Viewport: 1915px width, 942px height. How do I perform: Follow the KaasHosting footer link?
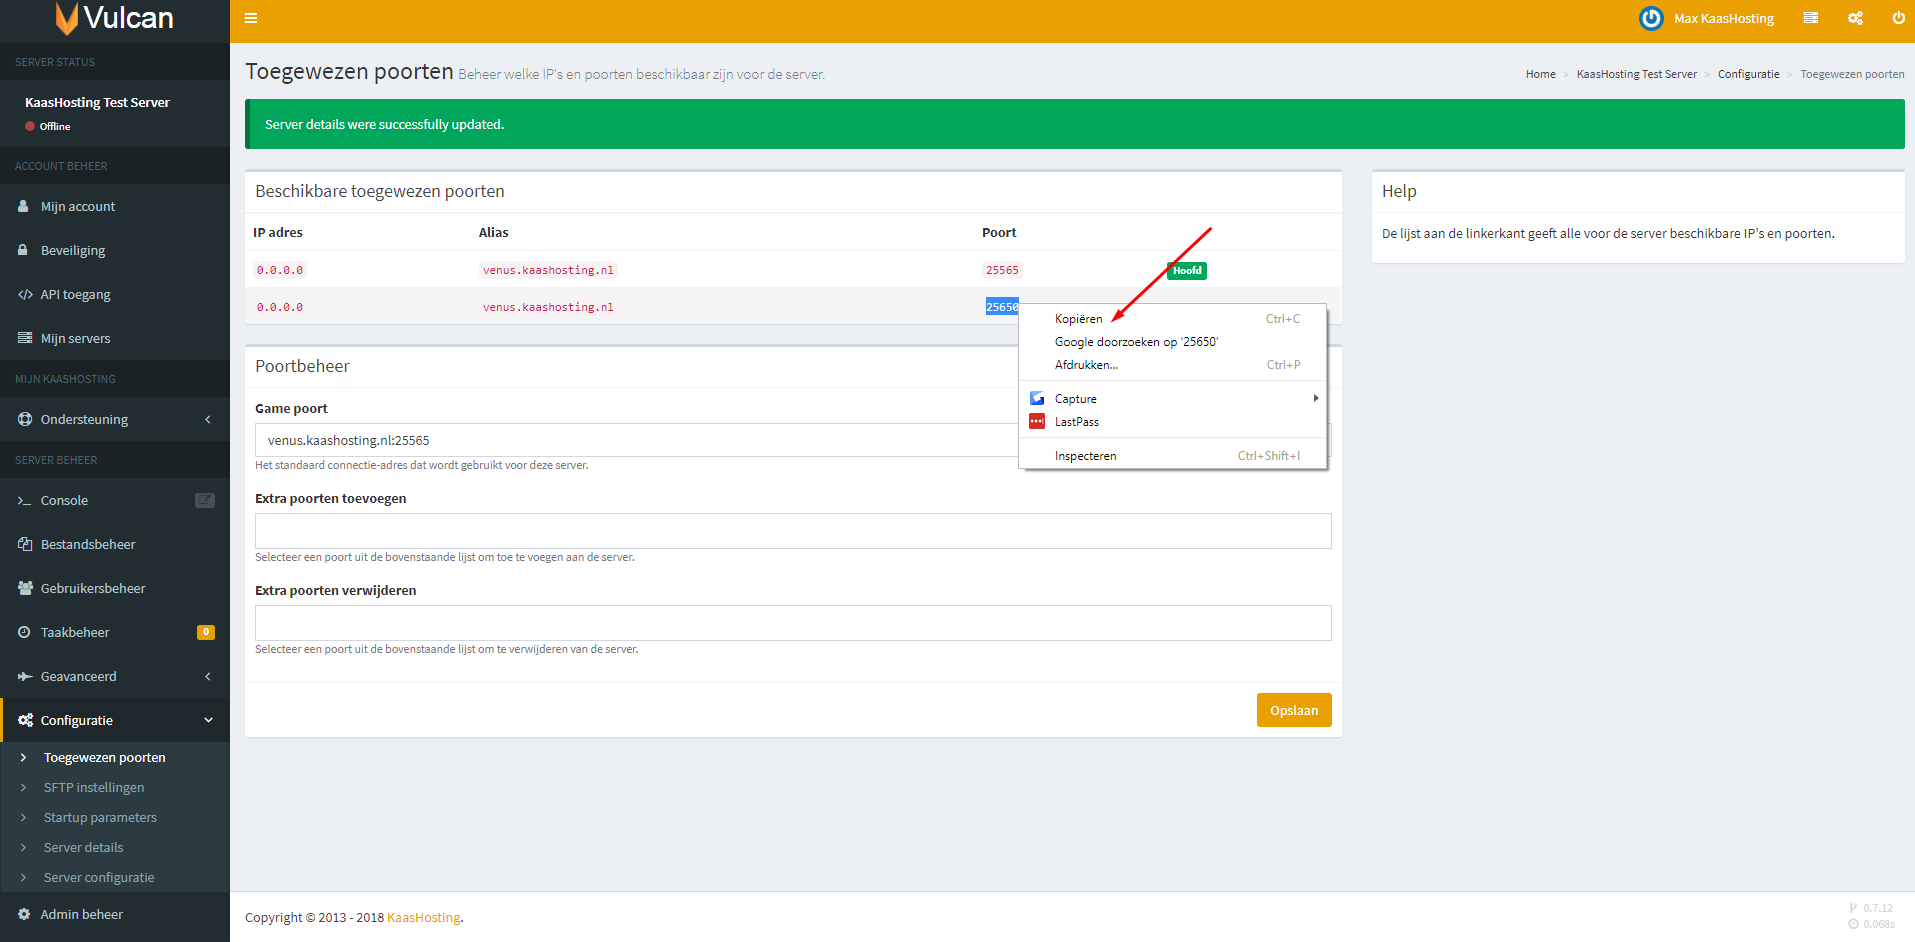423,917
